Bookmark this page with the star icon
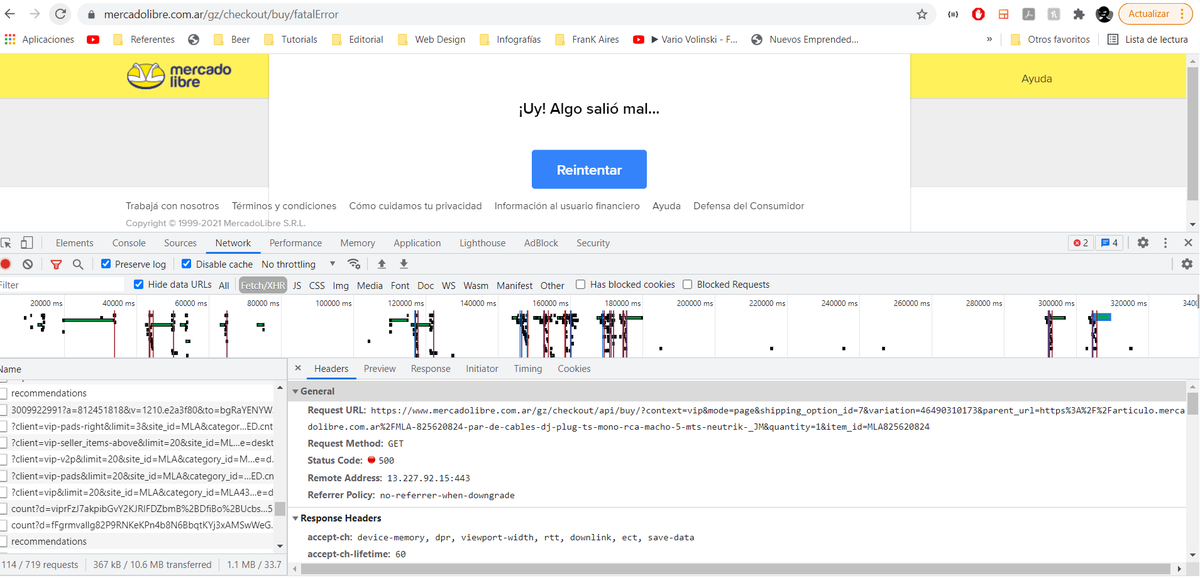The width and height of the screenshot is (1200, 578). pyautogui.click(x=921, y=14)
